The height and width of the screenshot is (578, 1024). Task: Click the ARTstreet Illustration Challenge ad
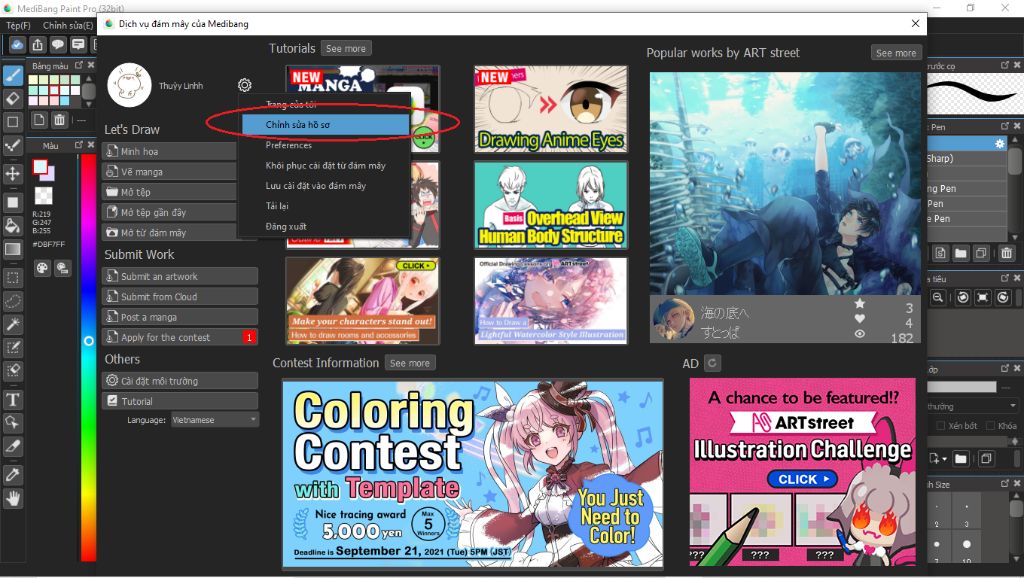tap(803, 472)
